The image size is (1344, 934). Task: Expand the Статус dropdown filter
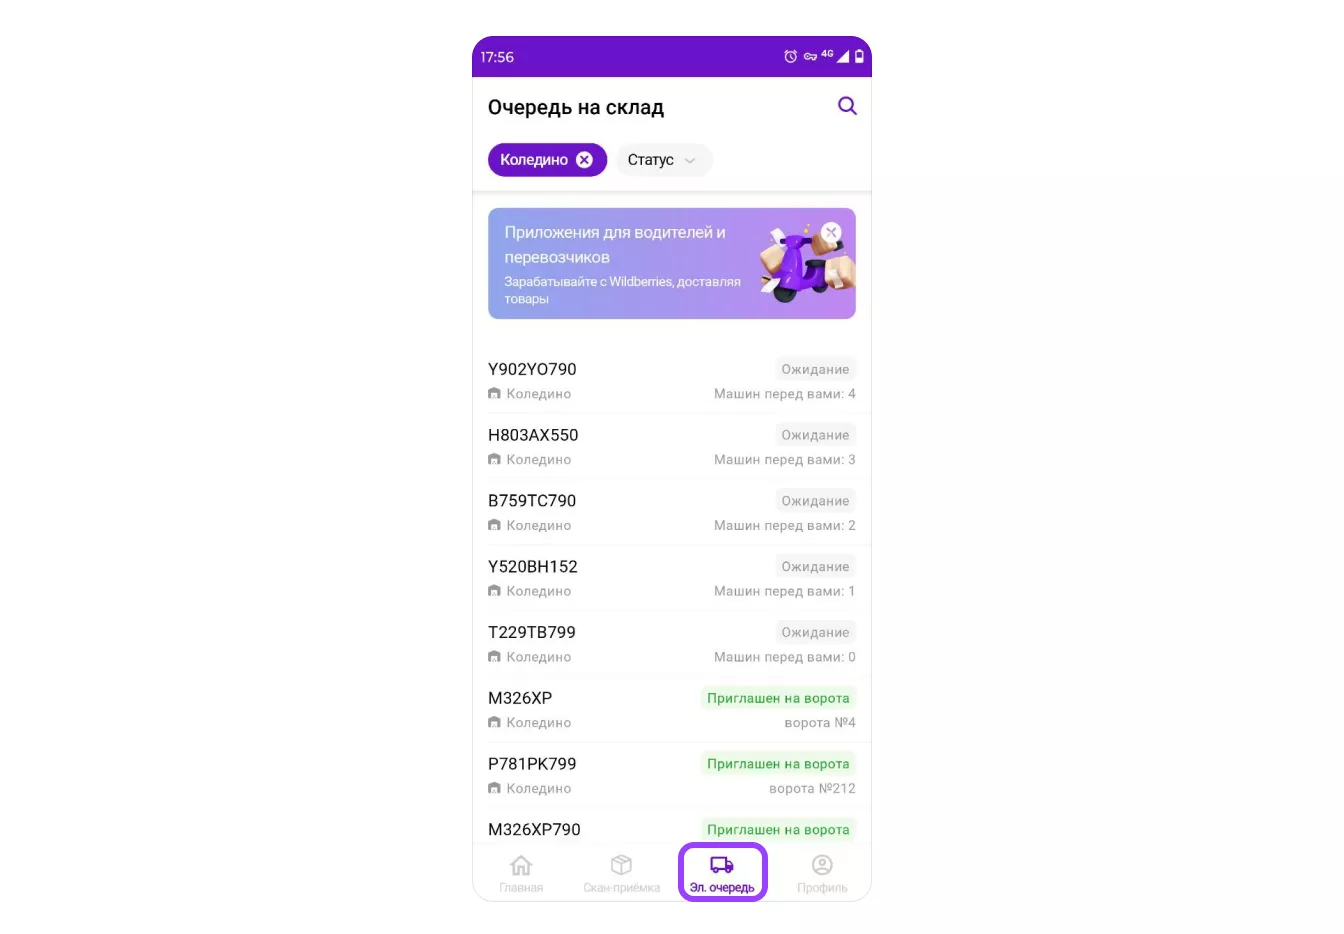point(664,160)
